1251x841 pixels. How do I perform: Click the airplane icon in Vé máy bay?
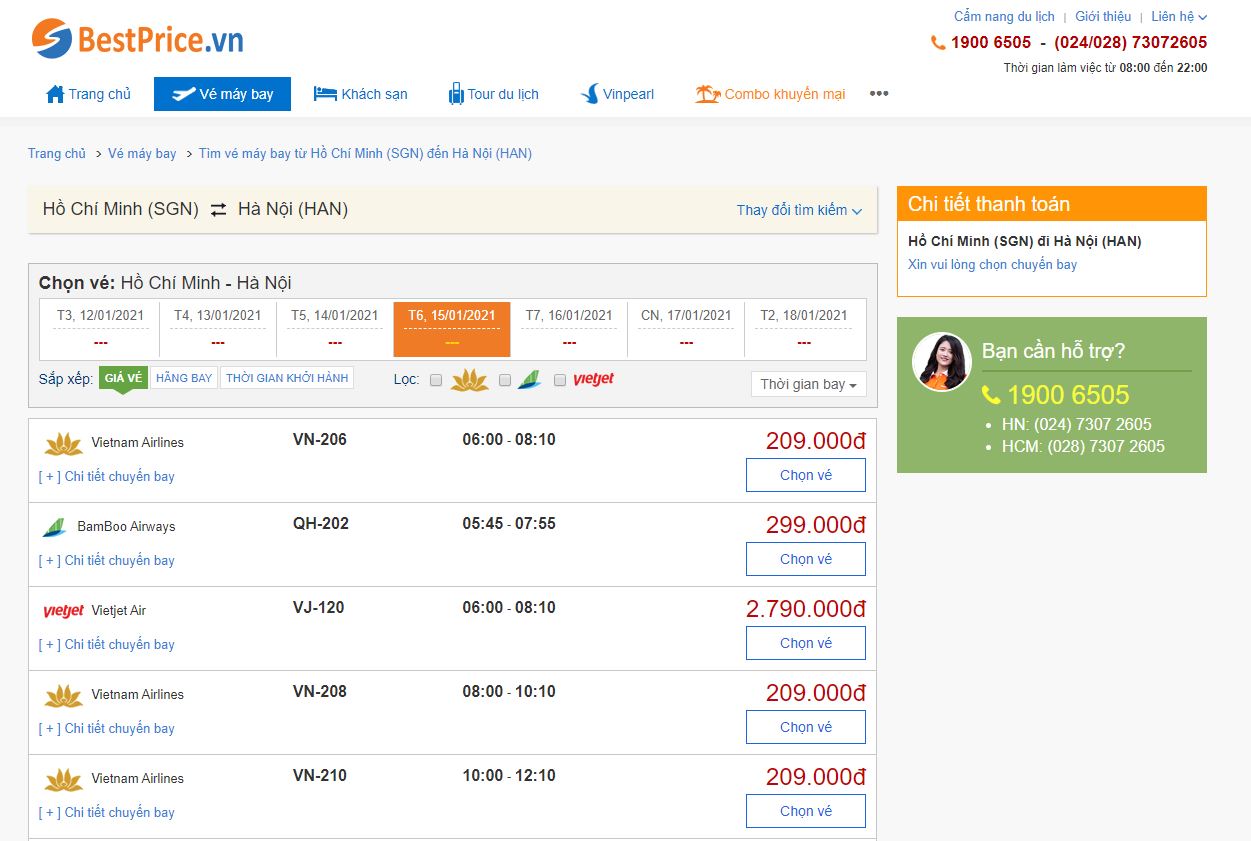coord(183,94)
